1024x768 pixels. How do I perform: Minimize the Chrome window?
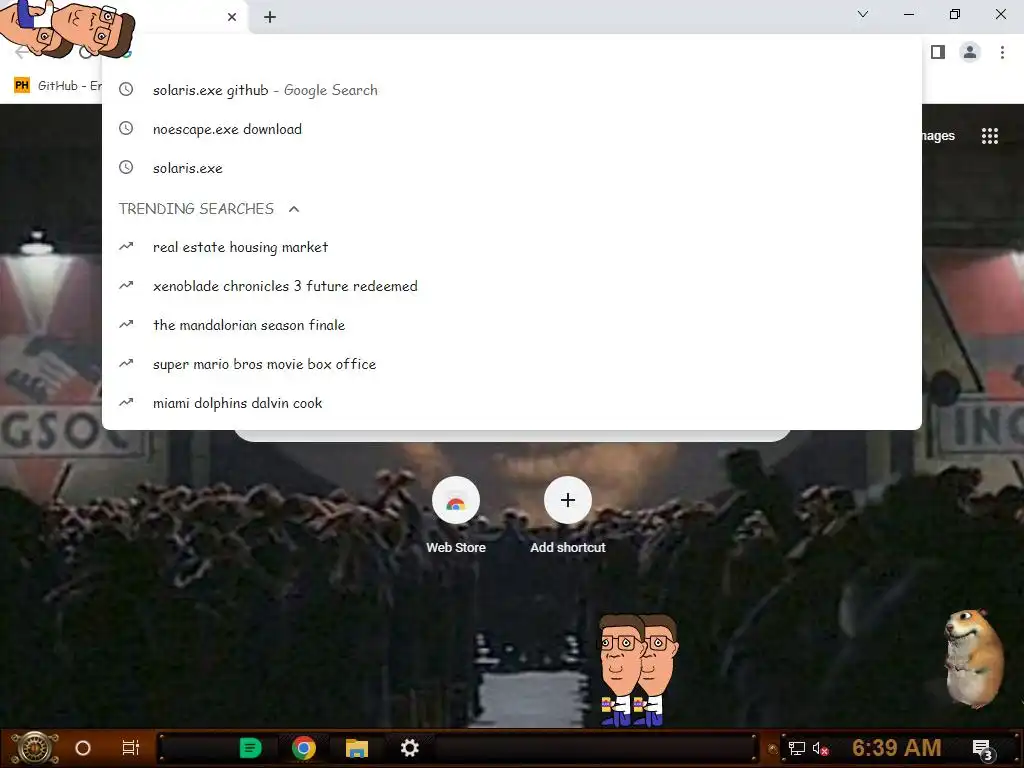click(x=908, y=14)
